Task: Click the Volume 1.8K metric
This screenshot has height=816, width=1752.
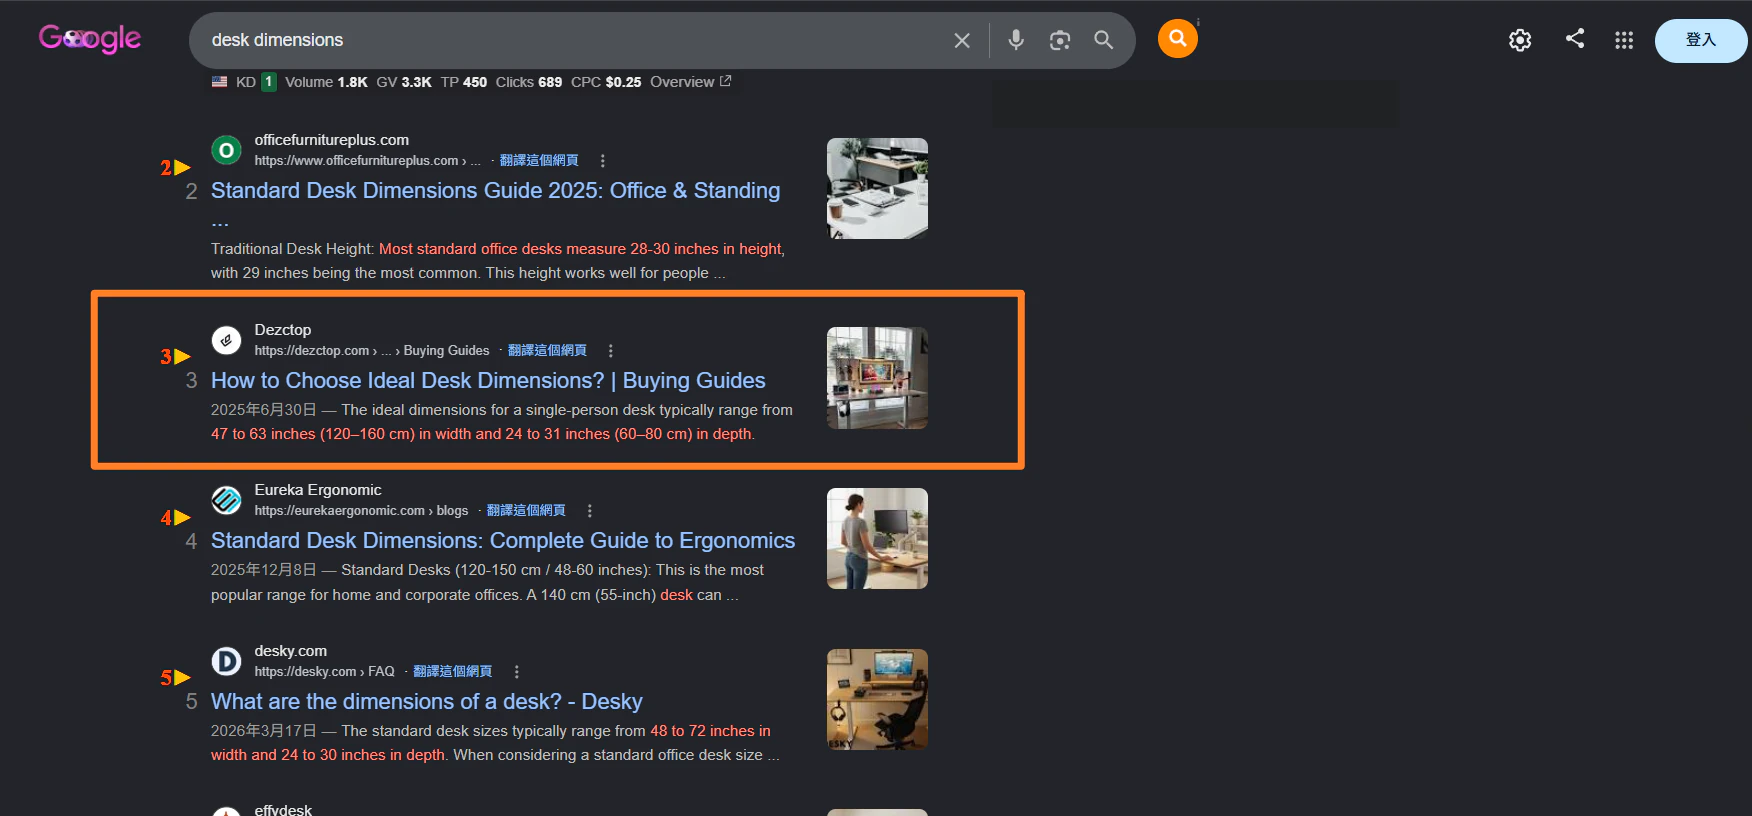Action: click(326, 82)
